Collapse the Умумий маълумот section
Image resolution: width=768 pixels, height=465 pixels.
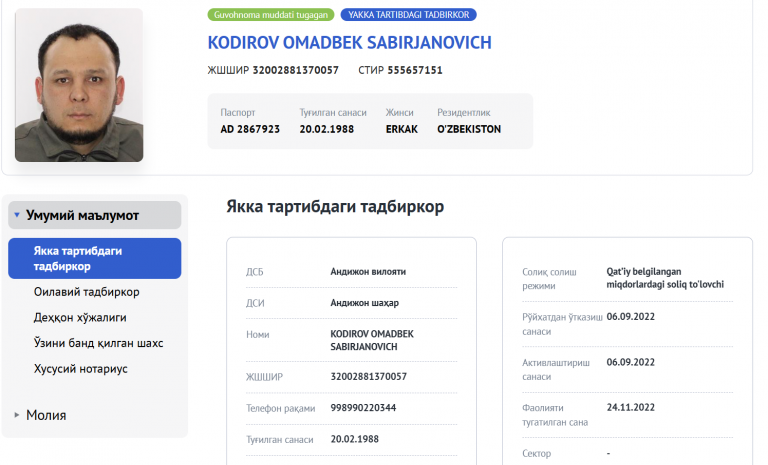[x=95, y=215]
